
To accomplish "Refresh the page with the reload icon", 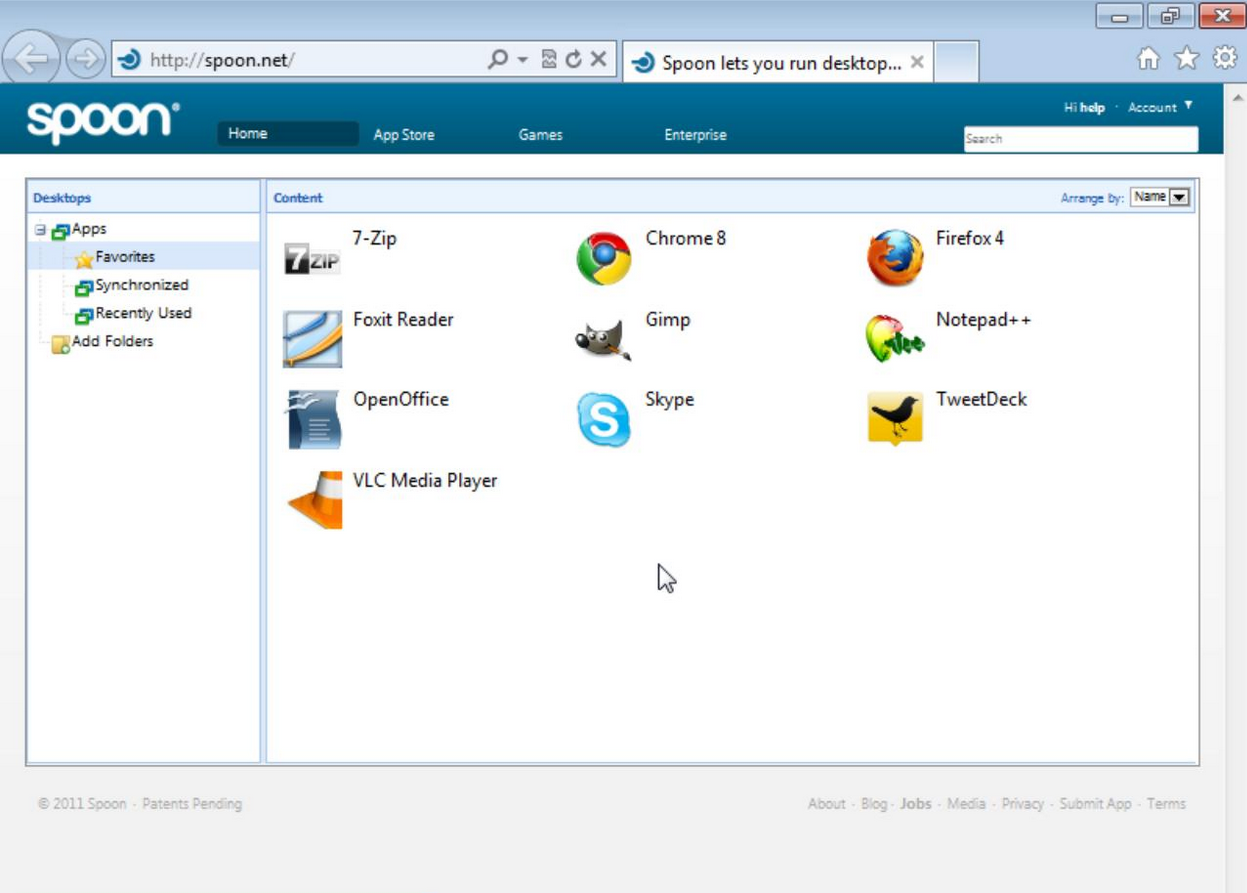I will (x=573, y=60).
